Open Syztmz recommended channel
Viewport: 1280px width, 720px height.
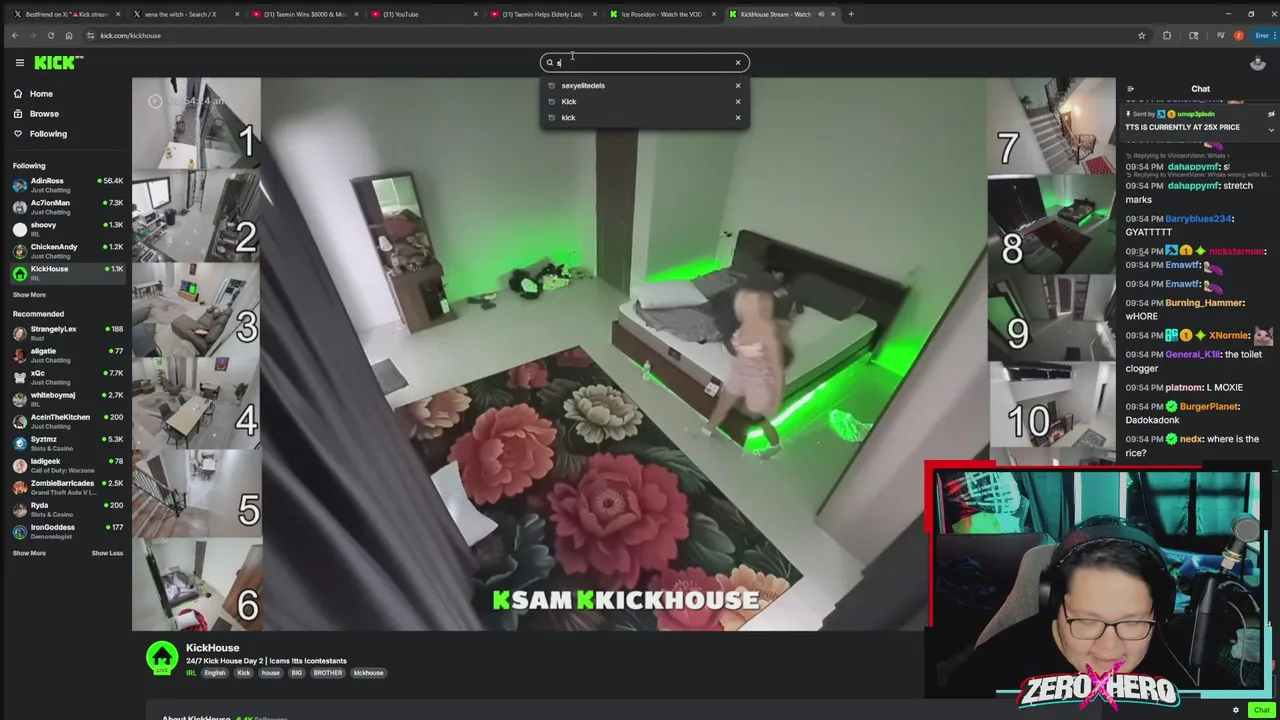coord(66,442)
